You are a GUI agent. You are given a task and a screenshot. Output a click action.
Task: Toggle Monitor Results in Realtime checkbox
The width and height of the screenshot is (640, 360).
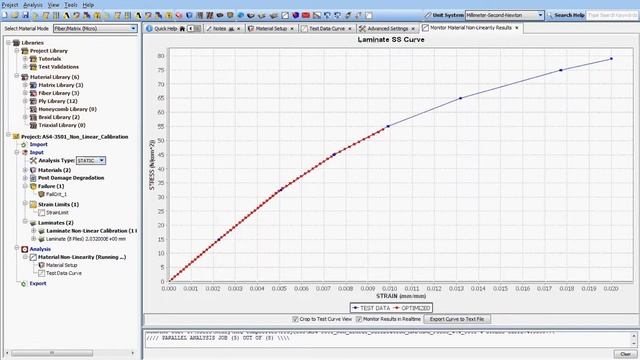pyautogui.click(x=359, y=319)
